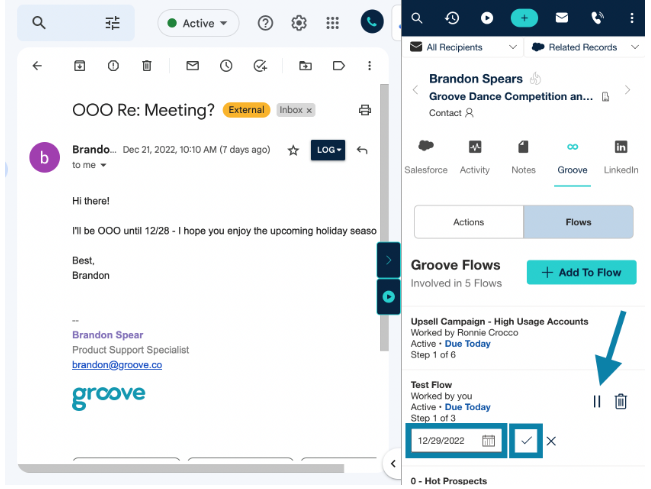Open Brandon Spears contact link
This screenshot has width=651, height=489.
pyautogui.click(x=476, y=78)
